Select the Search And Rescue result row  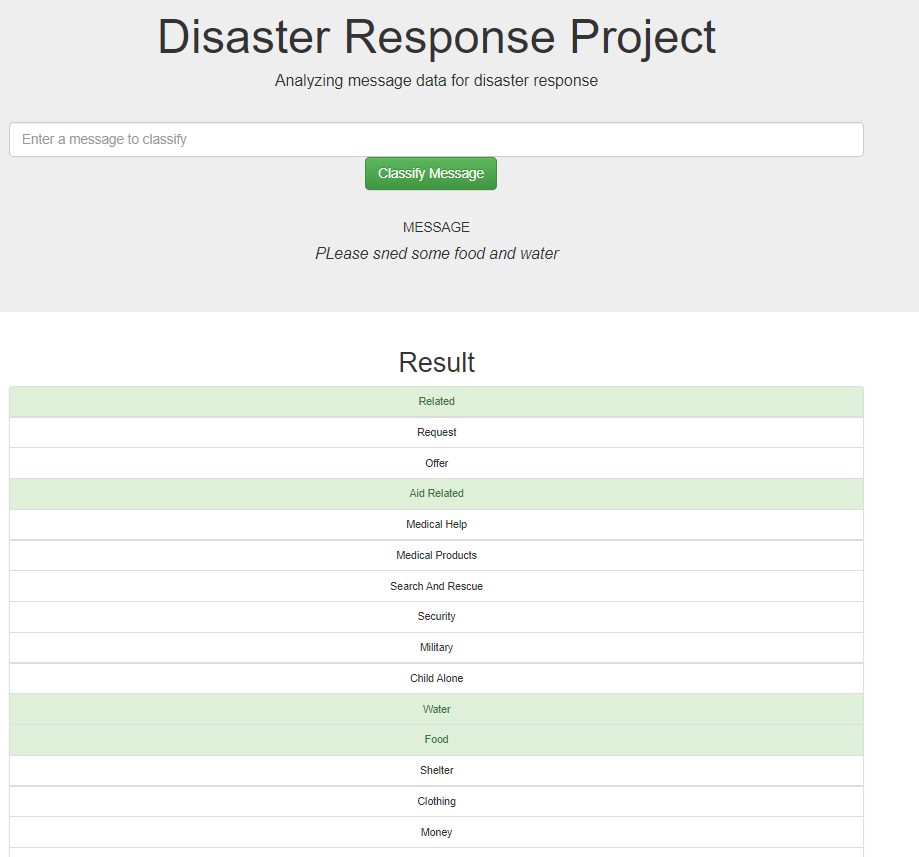(436, 586)
